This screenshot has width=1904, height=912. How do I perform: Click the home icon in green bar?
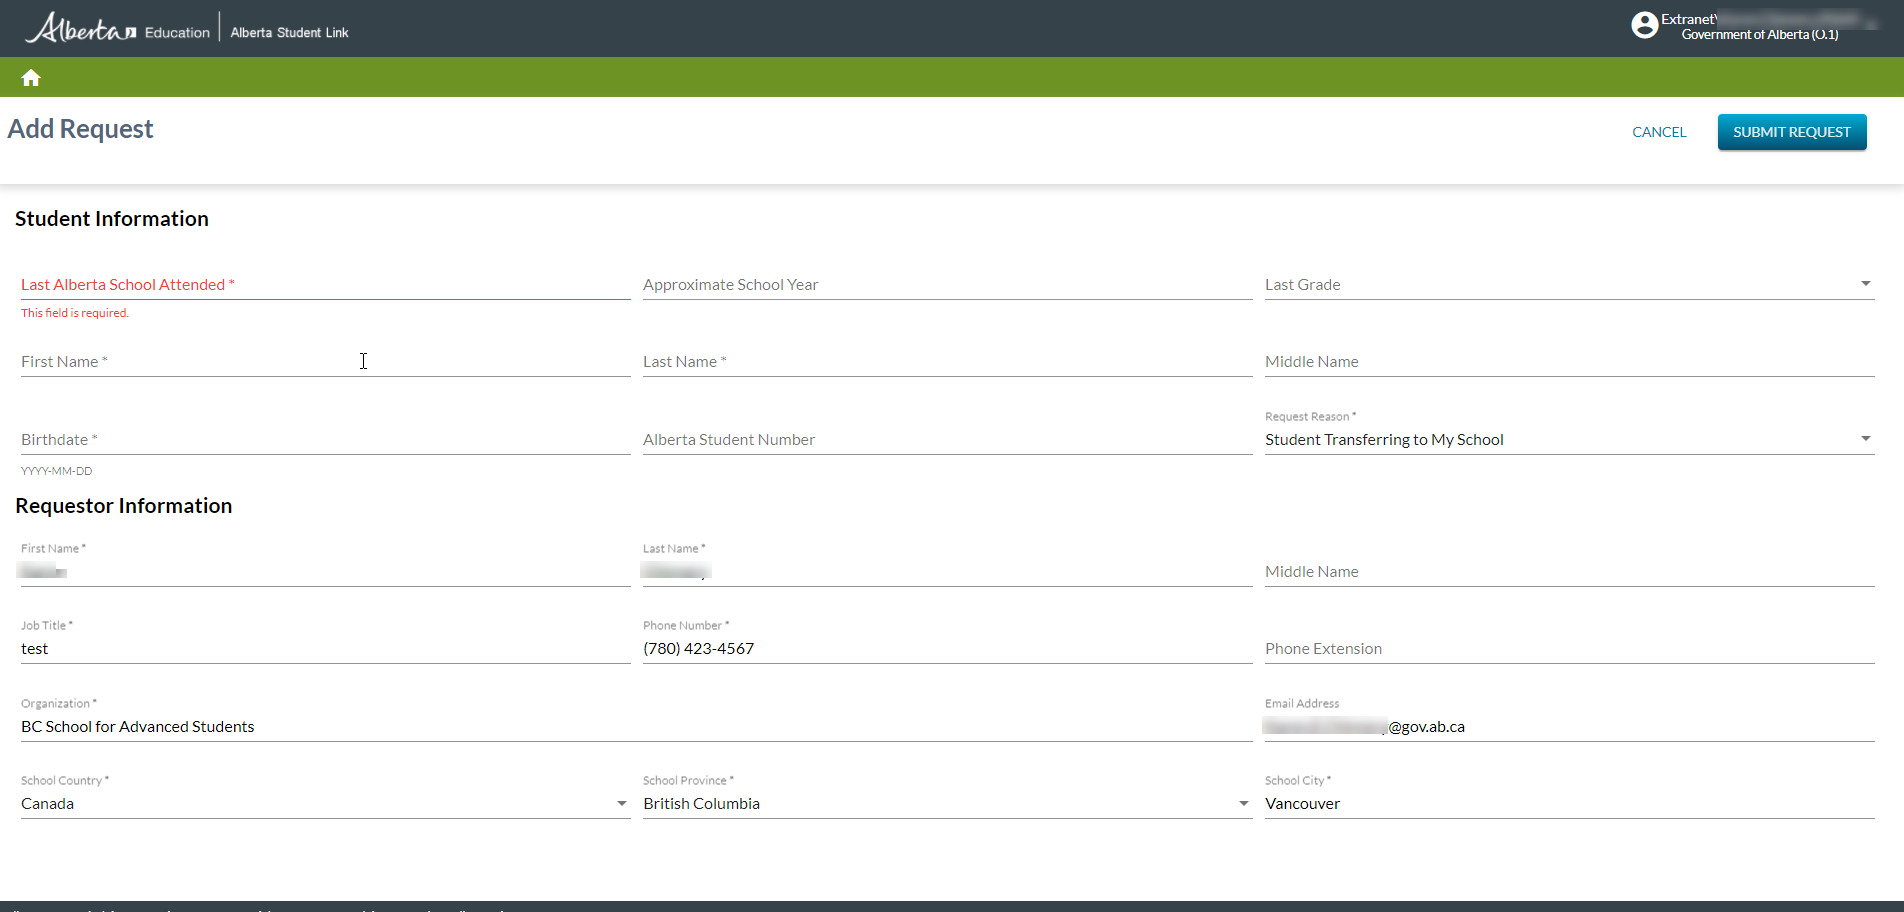pyautogui.click(x=31, y=78)
